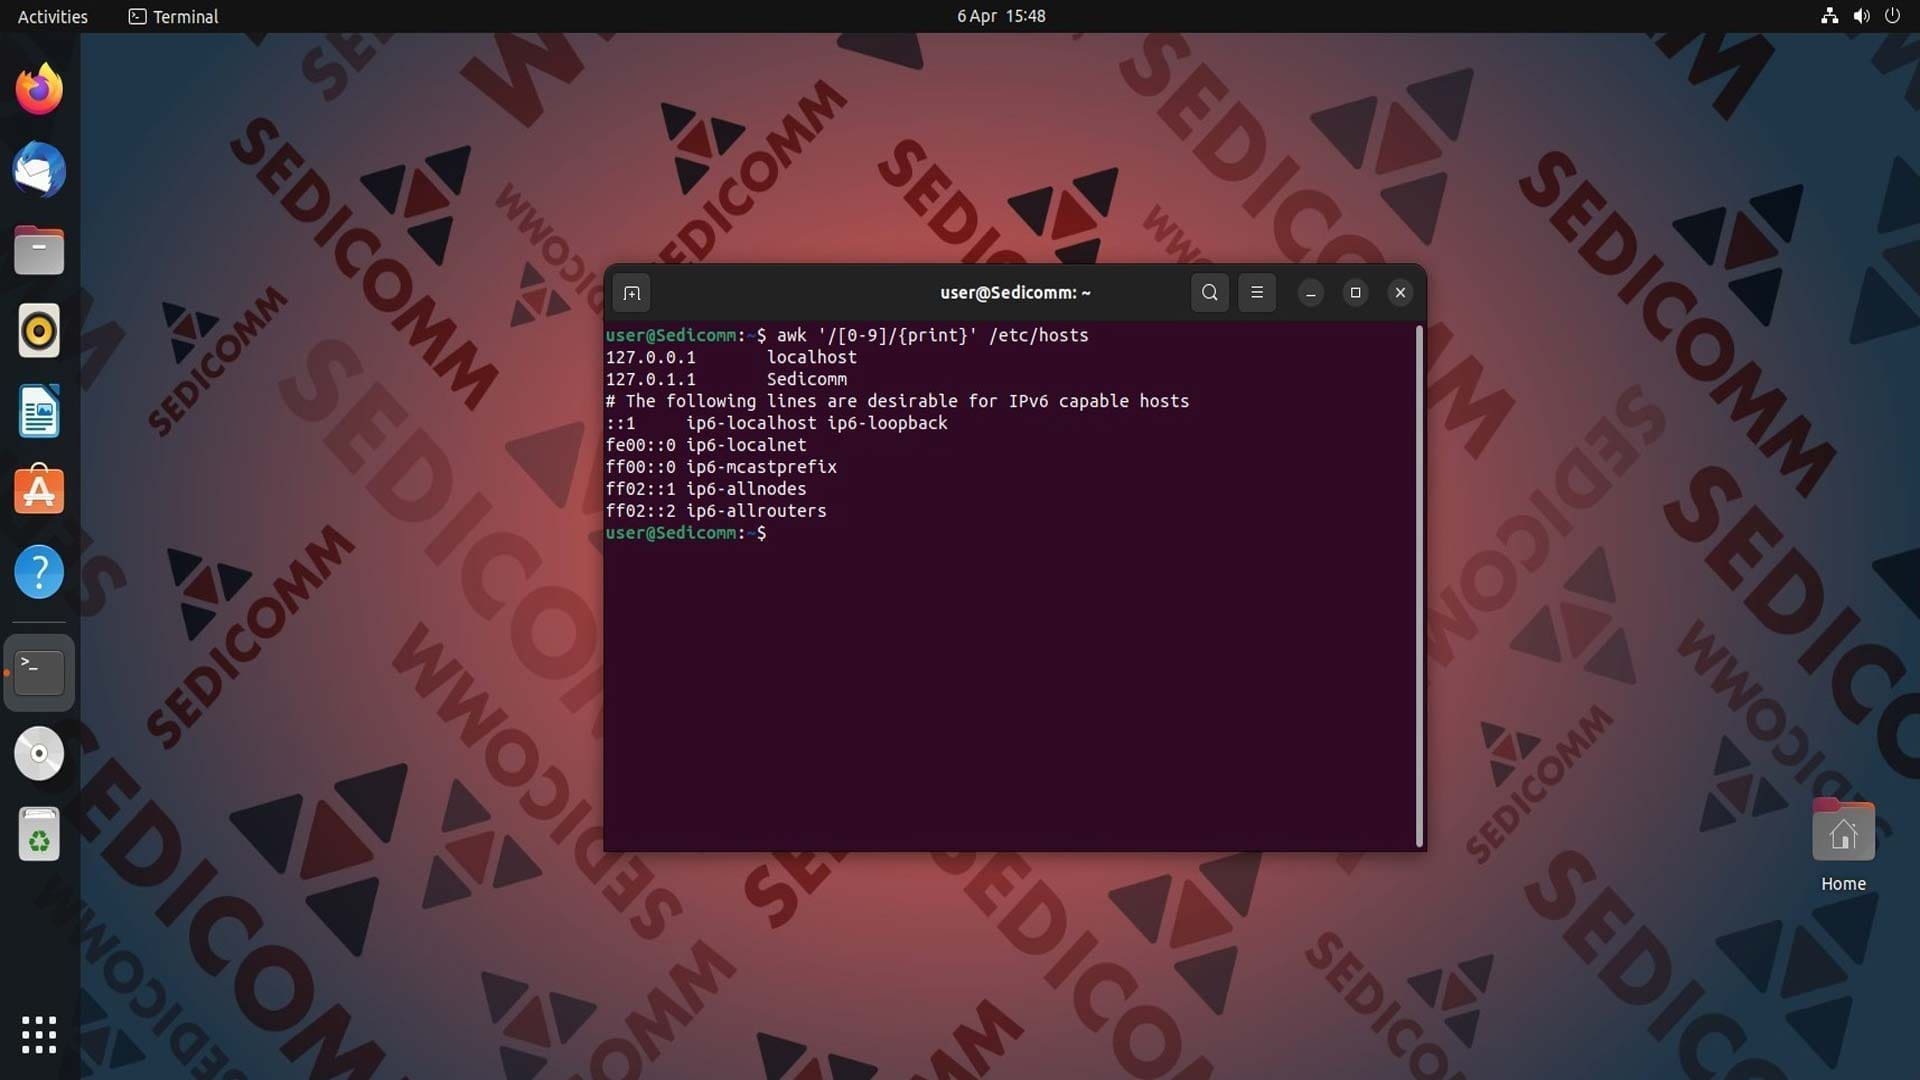Click the terminal vertical scrollbar
This screenshot has width=1920, height=1080.
point(1419,586)
